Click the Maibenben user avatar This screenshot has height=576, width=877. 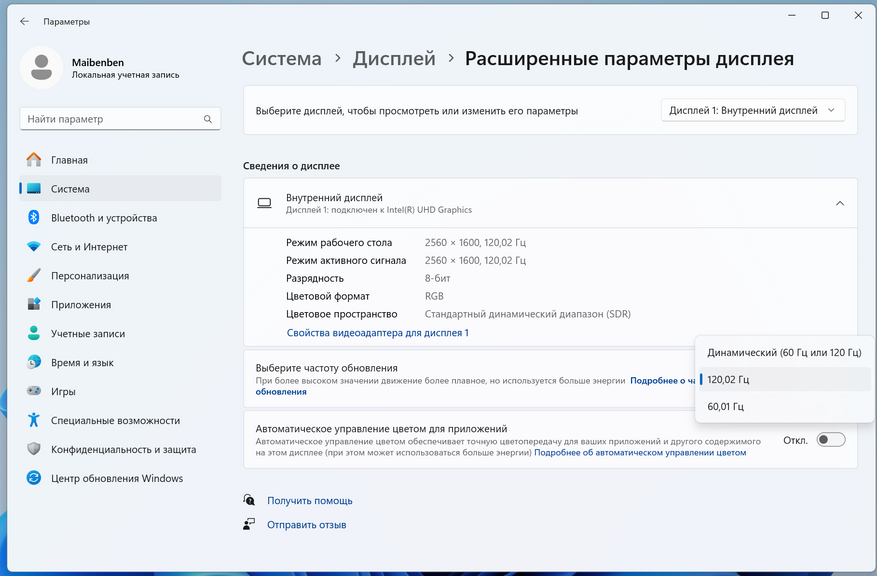[41, 68]
